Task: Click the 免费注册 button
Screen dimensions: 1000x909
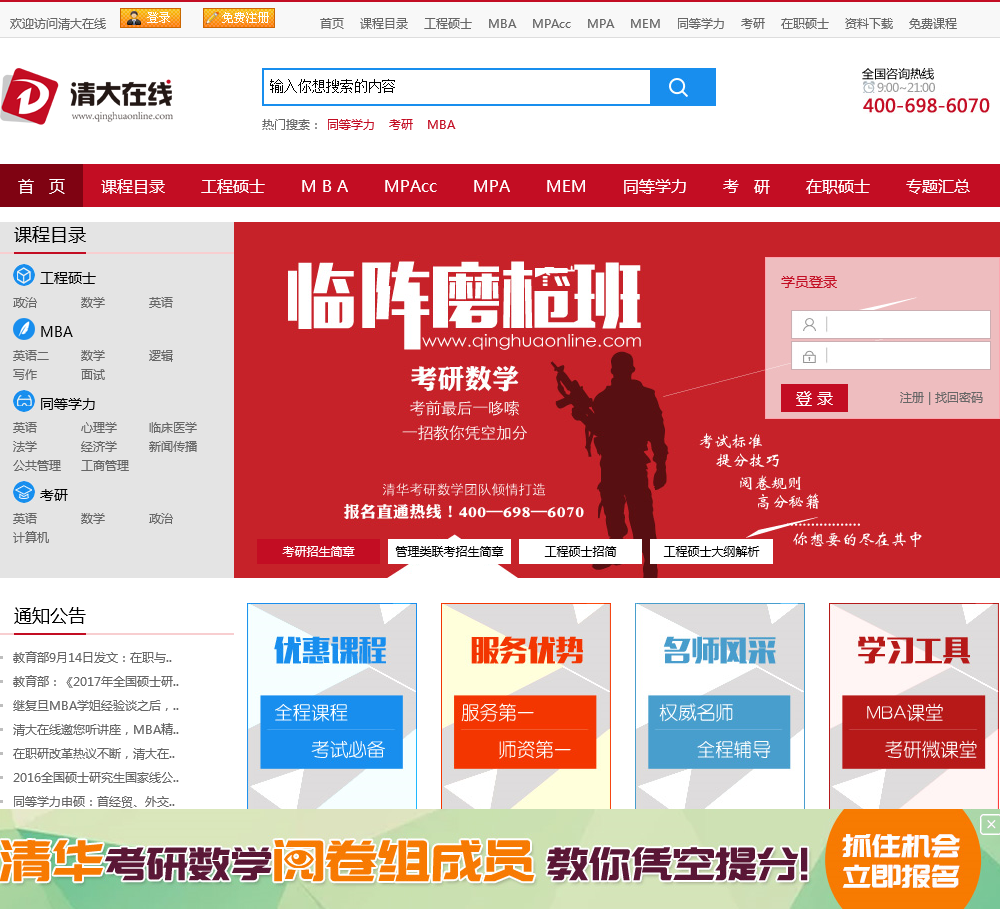Action: pos(239,18)
